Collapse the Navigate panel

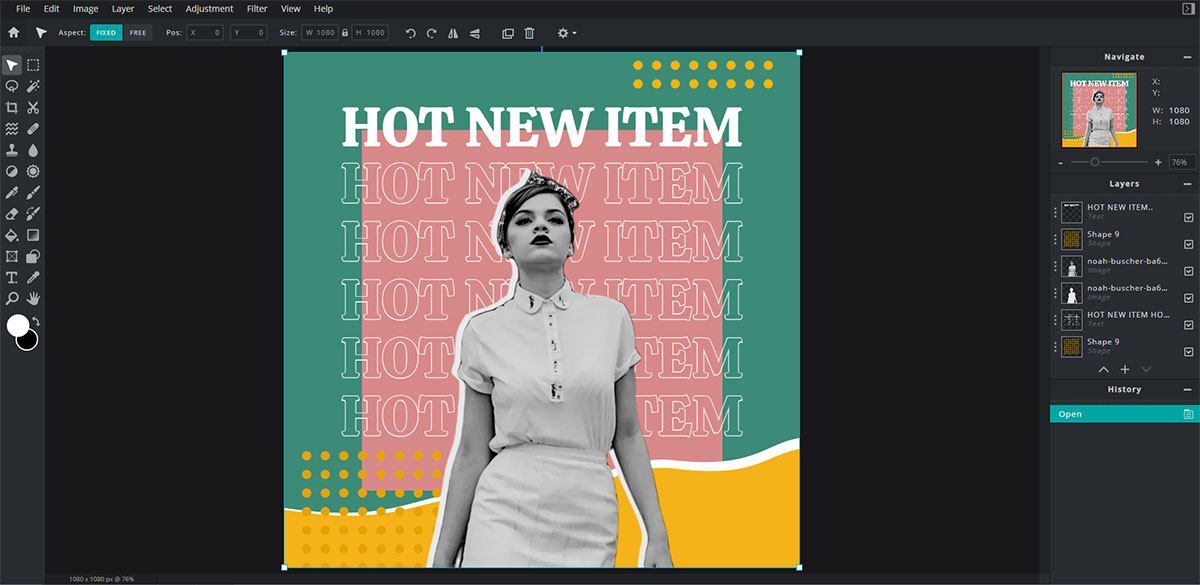click(1188, 57)
